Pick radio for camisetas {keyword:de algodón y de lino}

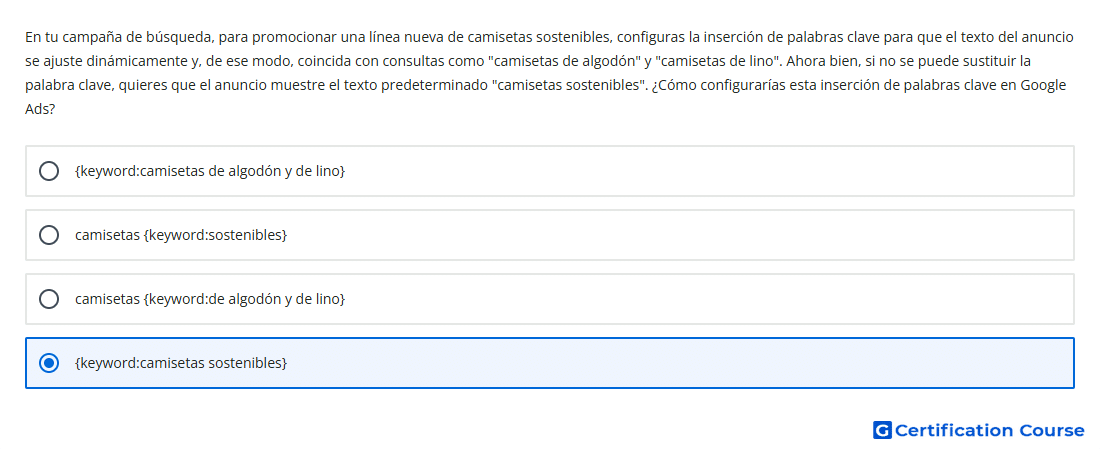[x=48, y=299]
